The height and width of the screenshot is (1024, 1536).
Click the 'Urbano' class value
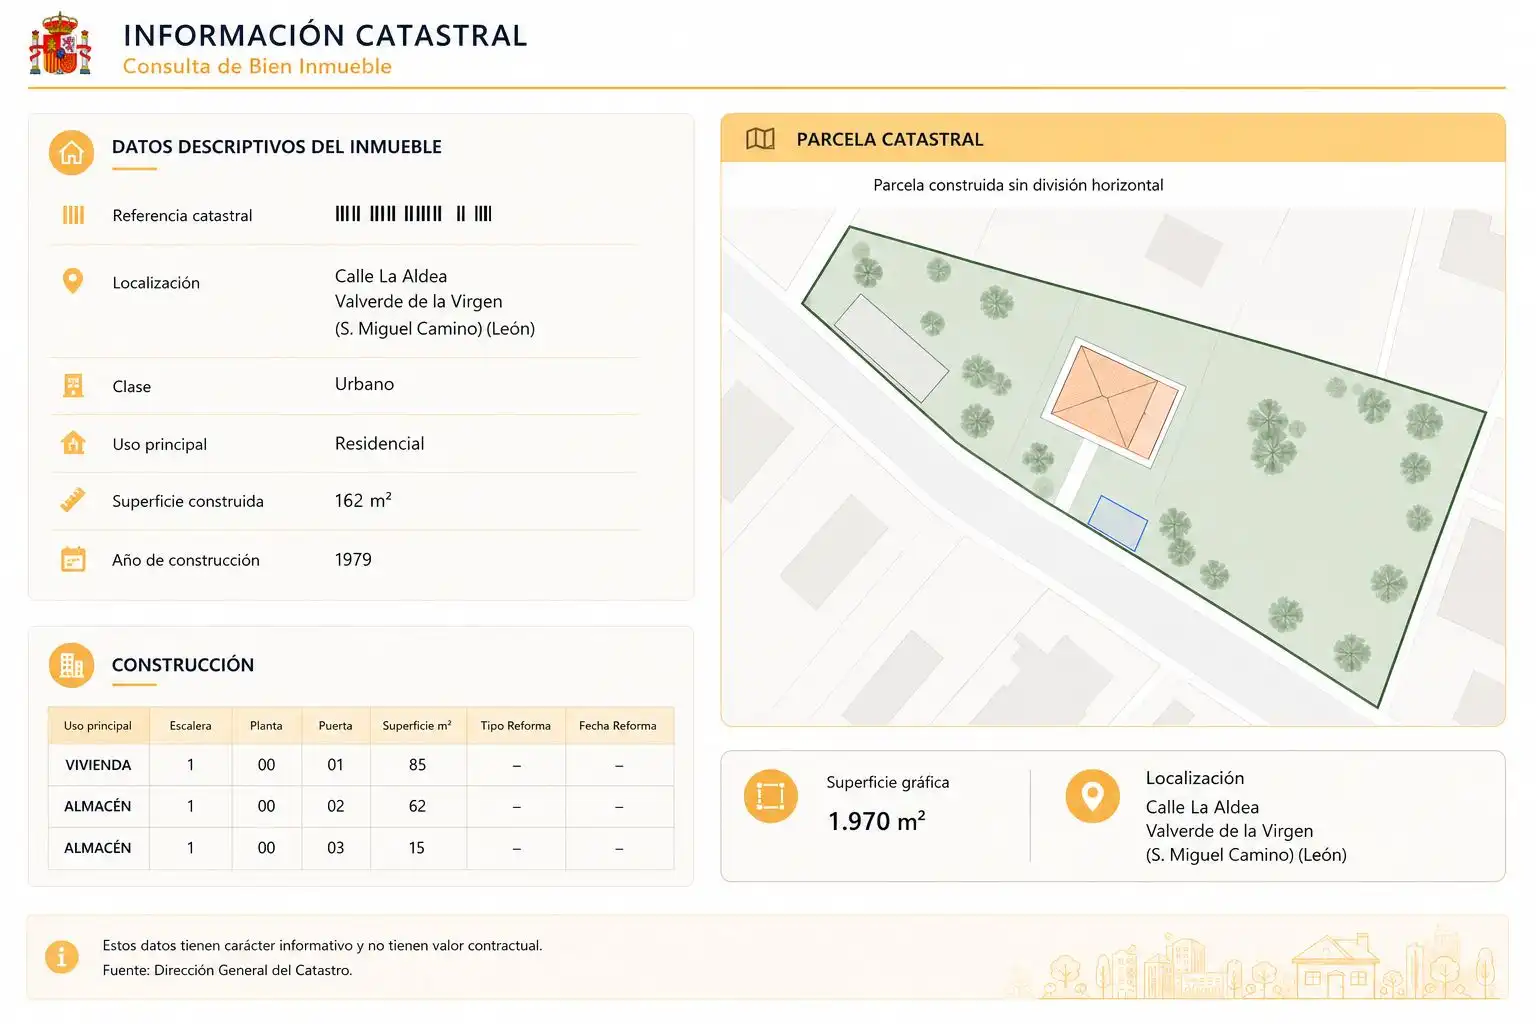(364, 384)
